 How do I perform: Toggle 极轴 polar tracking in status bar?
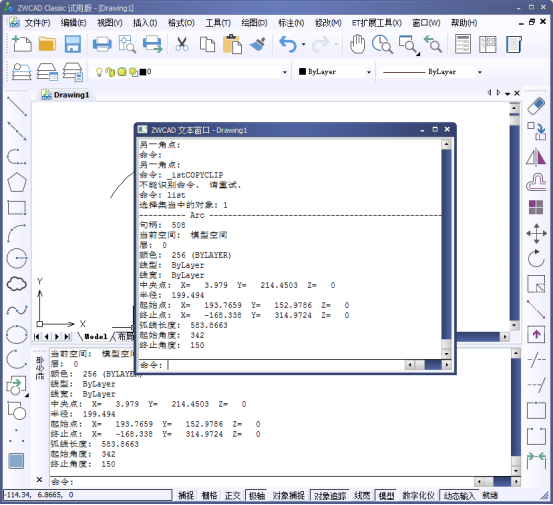[x=257, y=495]
